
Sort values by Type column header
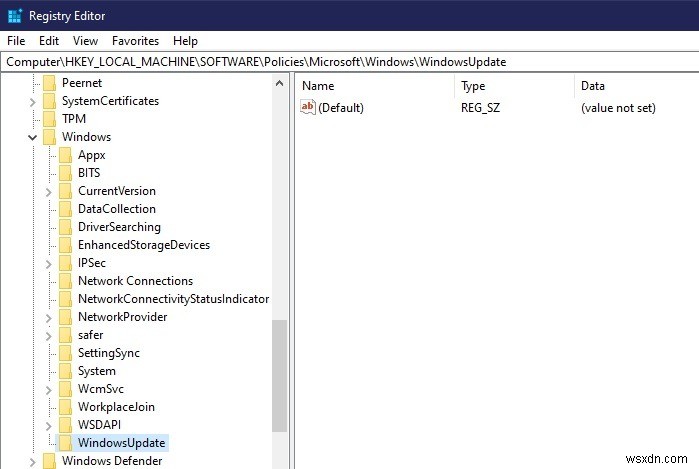coord(515,86)
